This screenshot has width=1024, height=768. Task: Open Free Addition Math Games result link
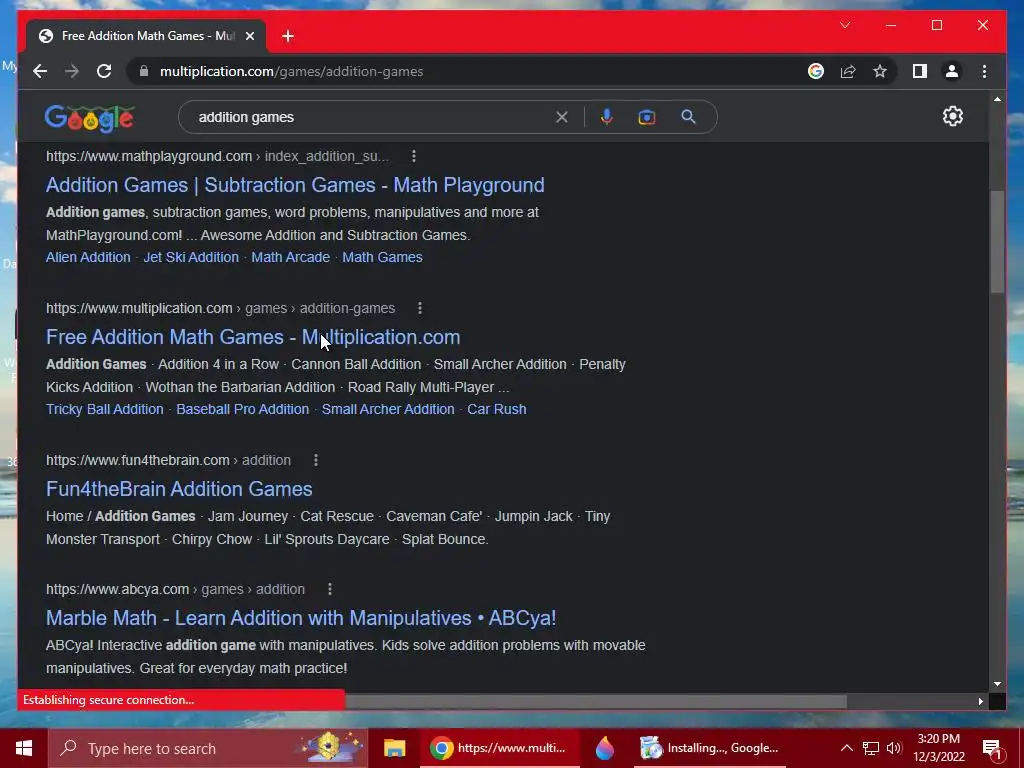253,337
